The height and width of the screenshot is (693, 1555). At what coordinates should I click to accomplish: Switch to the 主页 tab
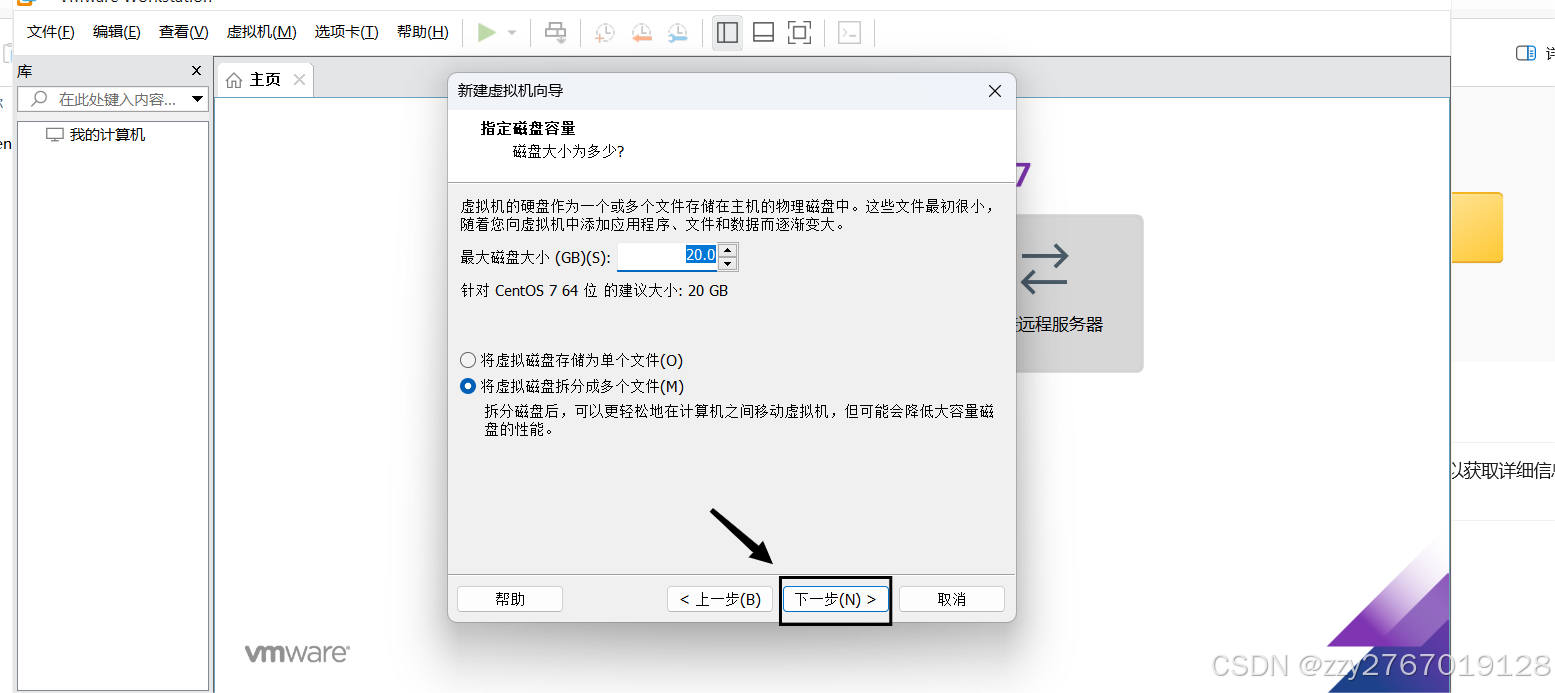click(265, 80)
